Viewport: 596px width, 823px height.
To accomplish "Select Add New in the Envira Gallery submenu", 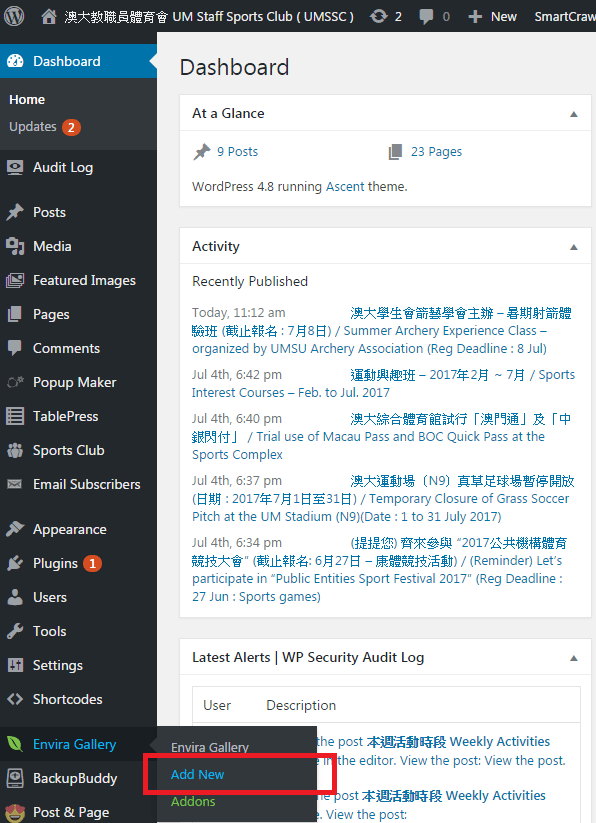I will pos(197,774).
